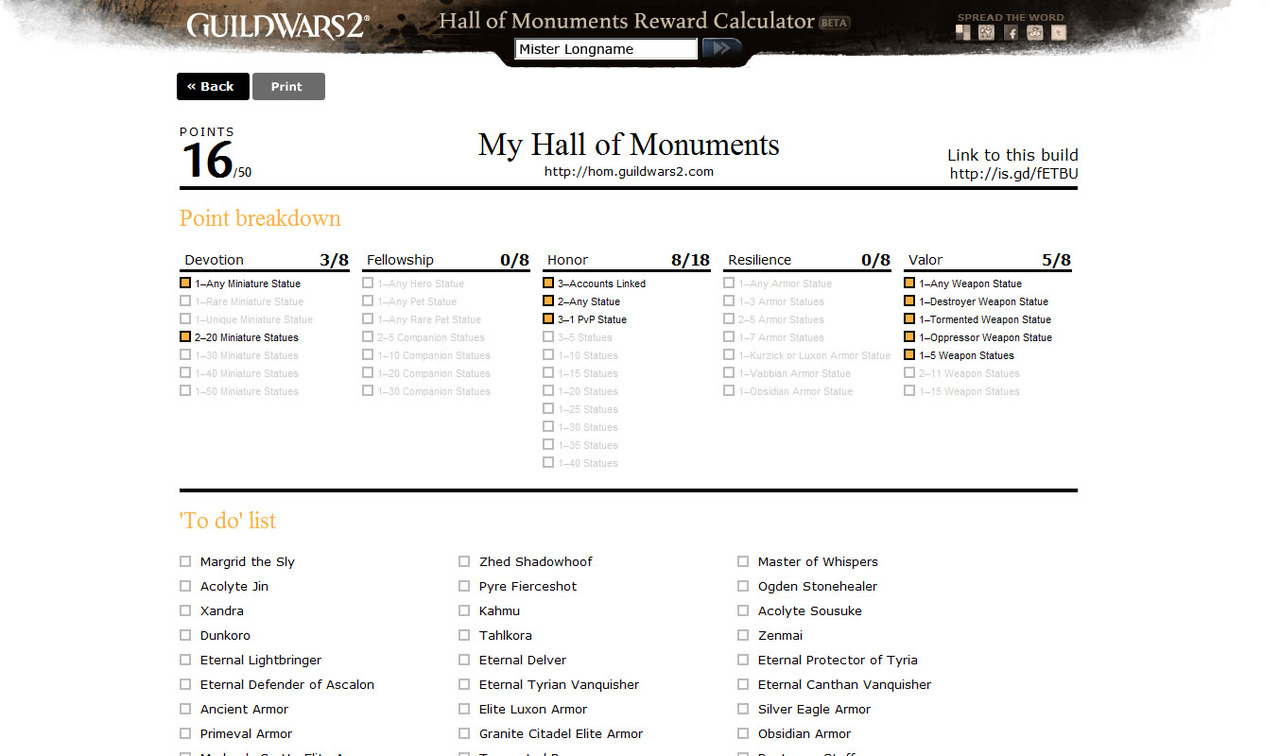Tick Kahmu checkbox
This screenshot has height=756, width=1280.
click(464, 611)
